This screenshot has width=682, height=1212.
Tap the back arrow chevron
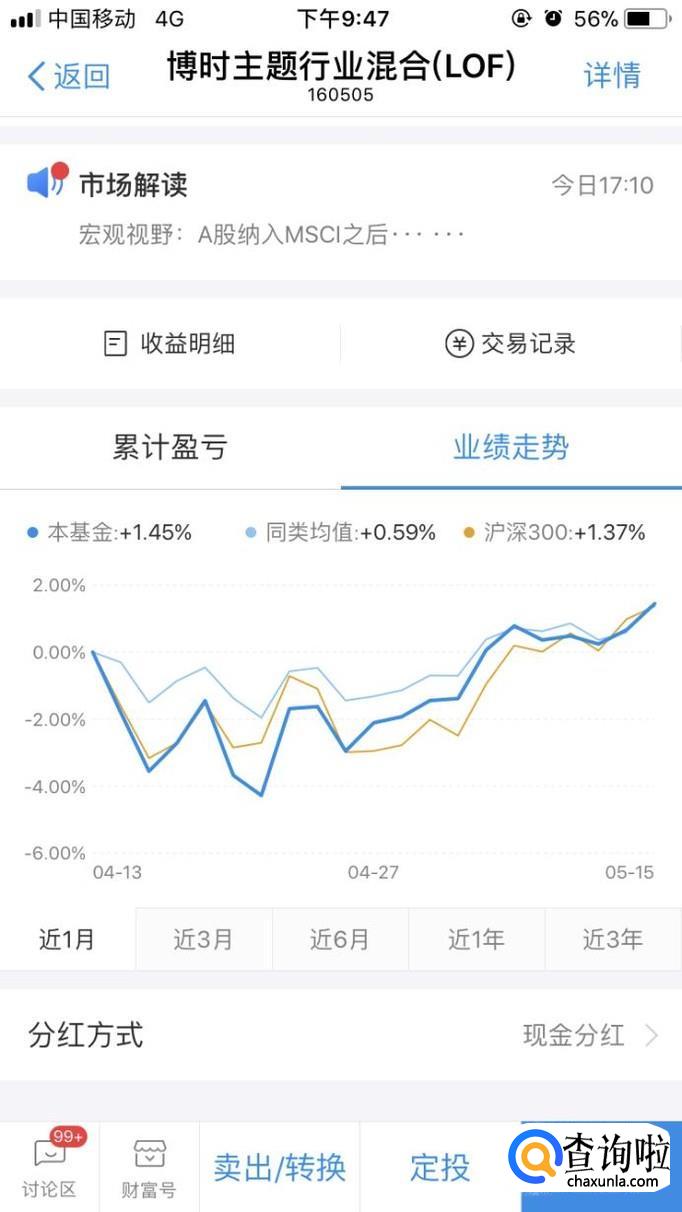click(38, 76)
